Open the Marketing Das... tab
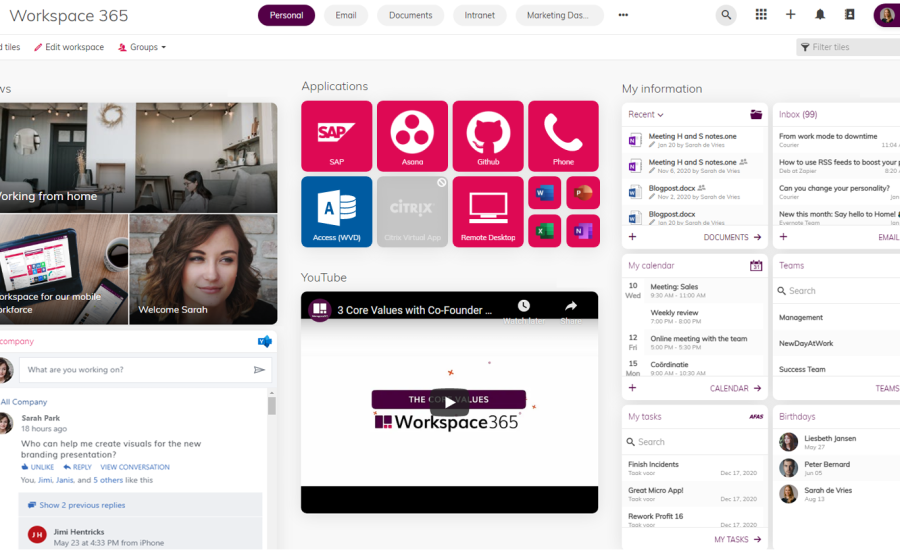Image resolution: width=900 pixels, height=550 pixels. [559, 15]
